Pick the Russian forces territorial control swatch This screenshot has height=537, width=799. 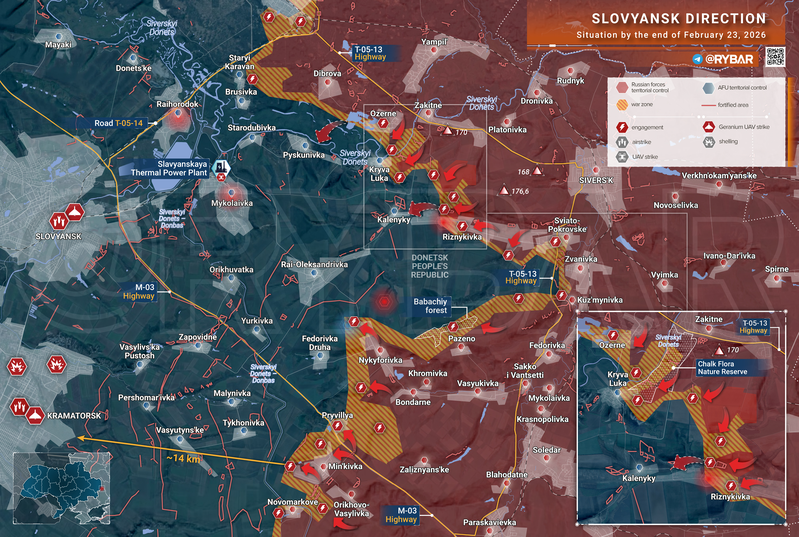(x=623, y=88)
